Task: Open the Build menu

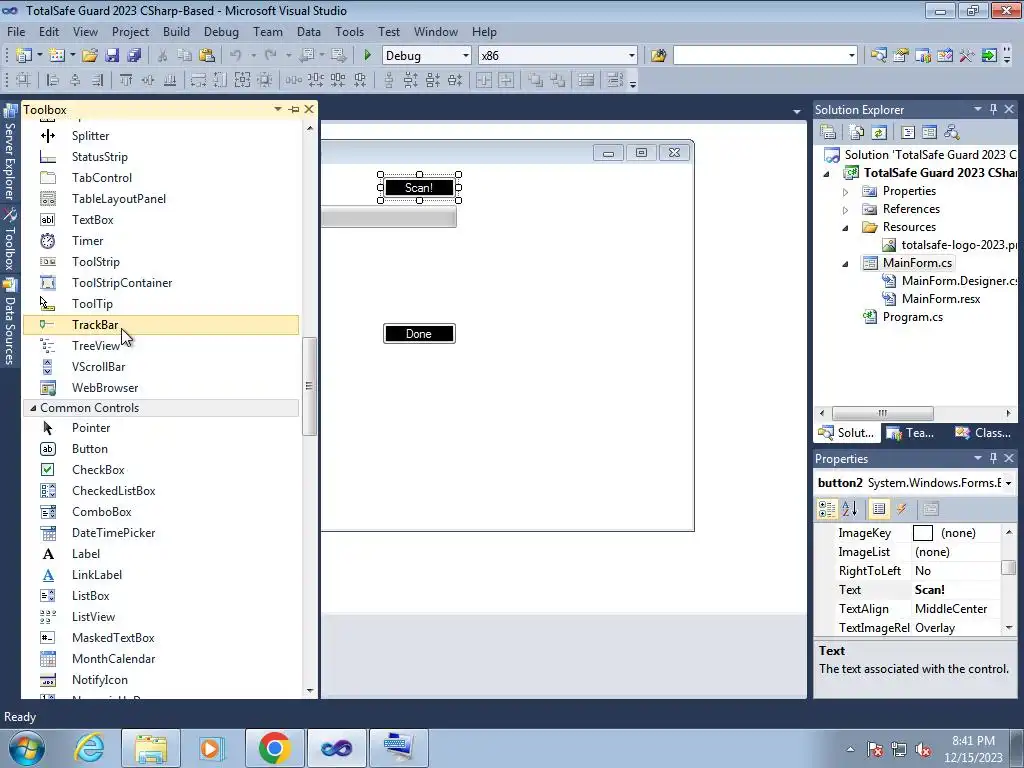Action: (176, 31)
